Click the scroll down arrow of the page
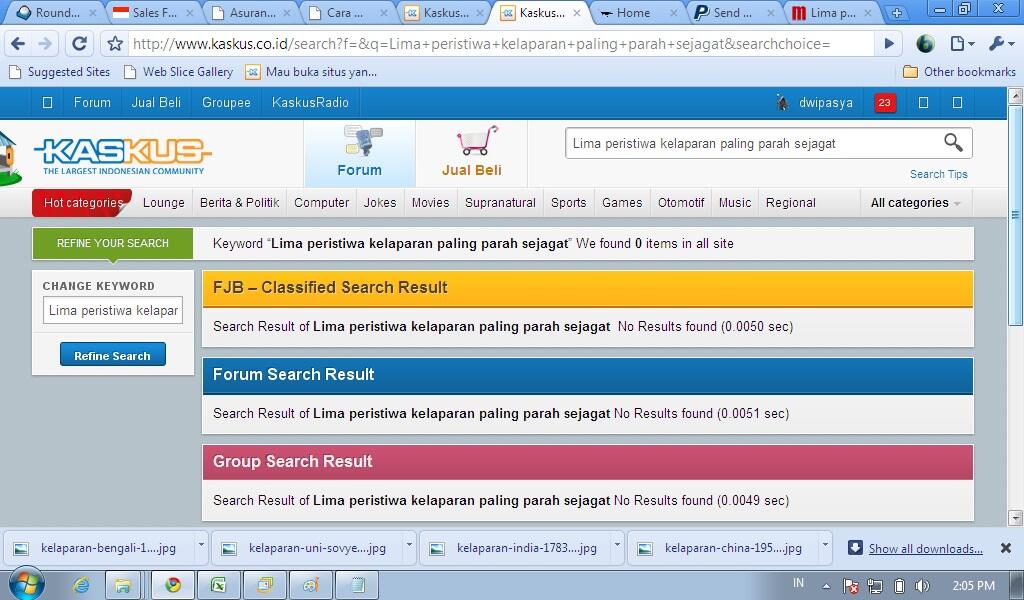This screenshot has height=600, width=1024. click(x=1016, y=518)
